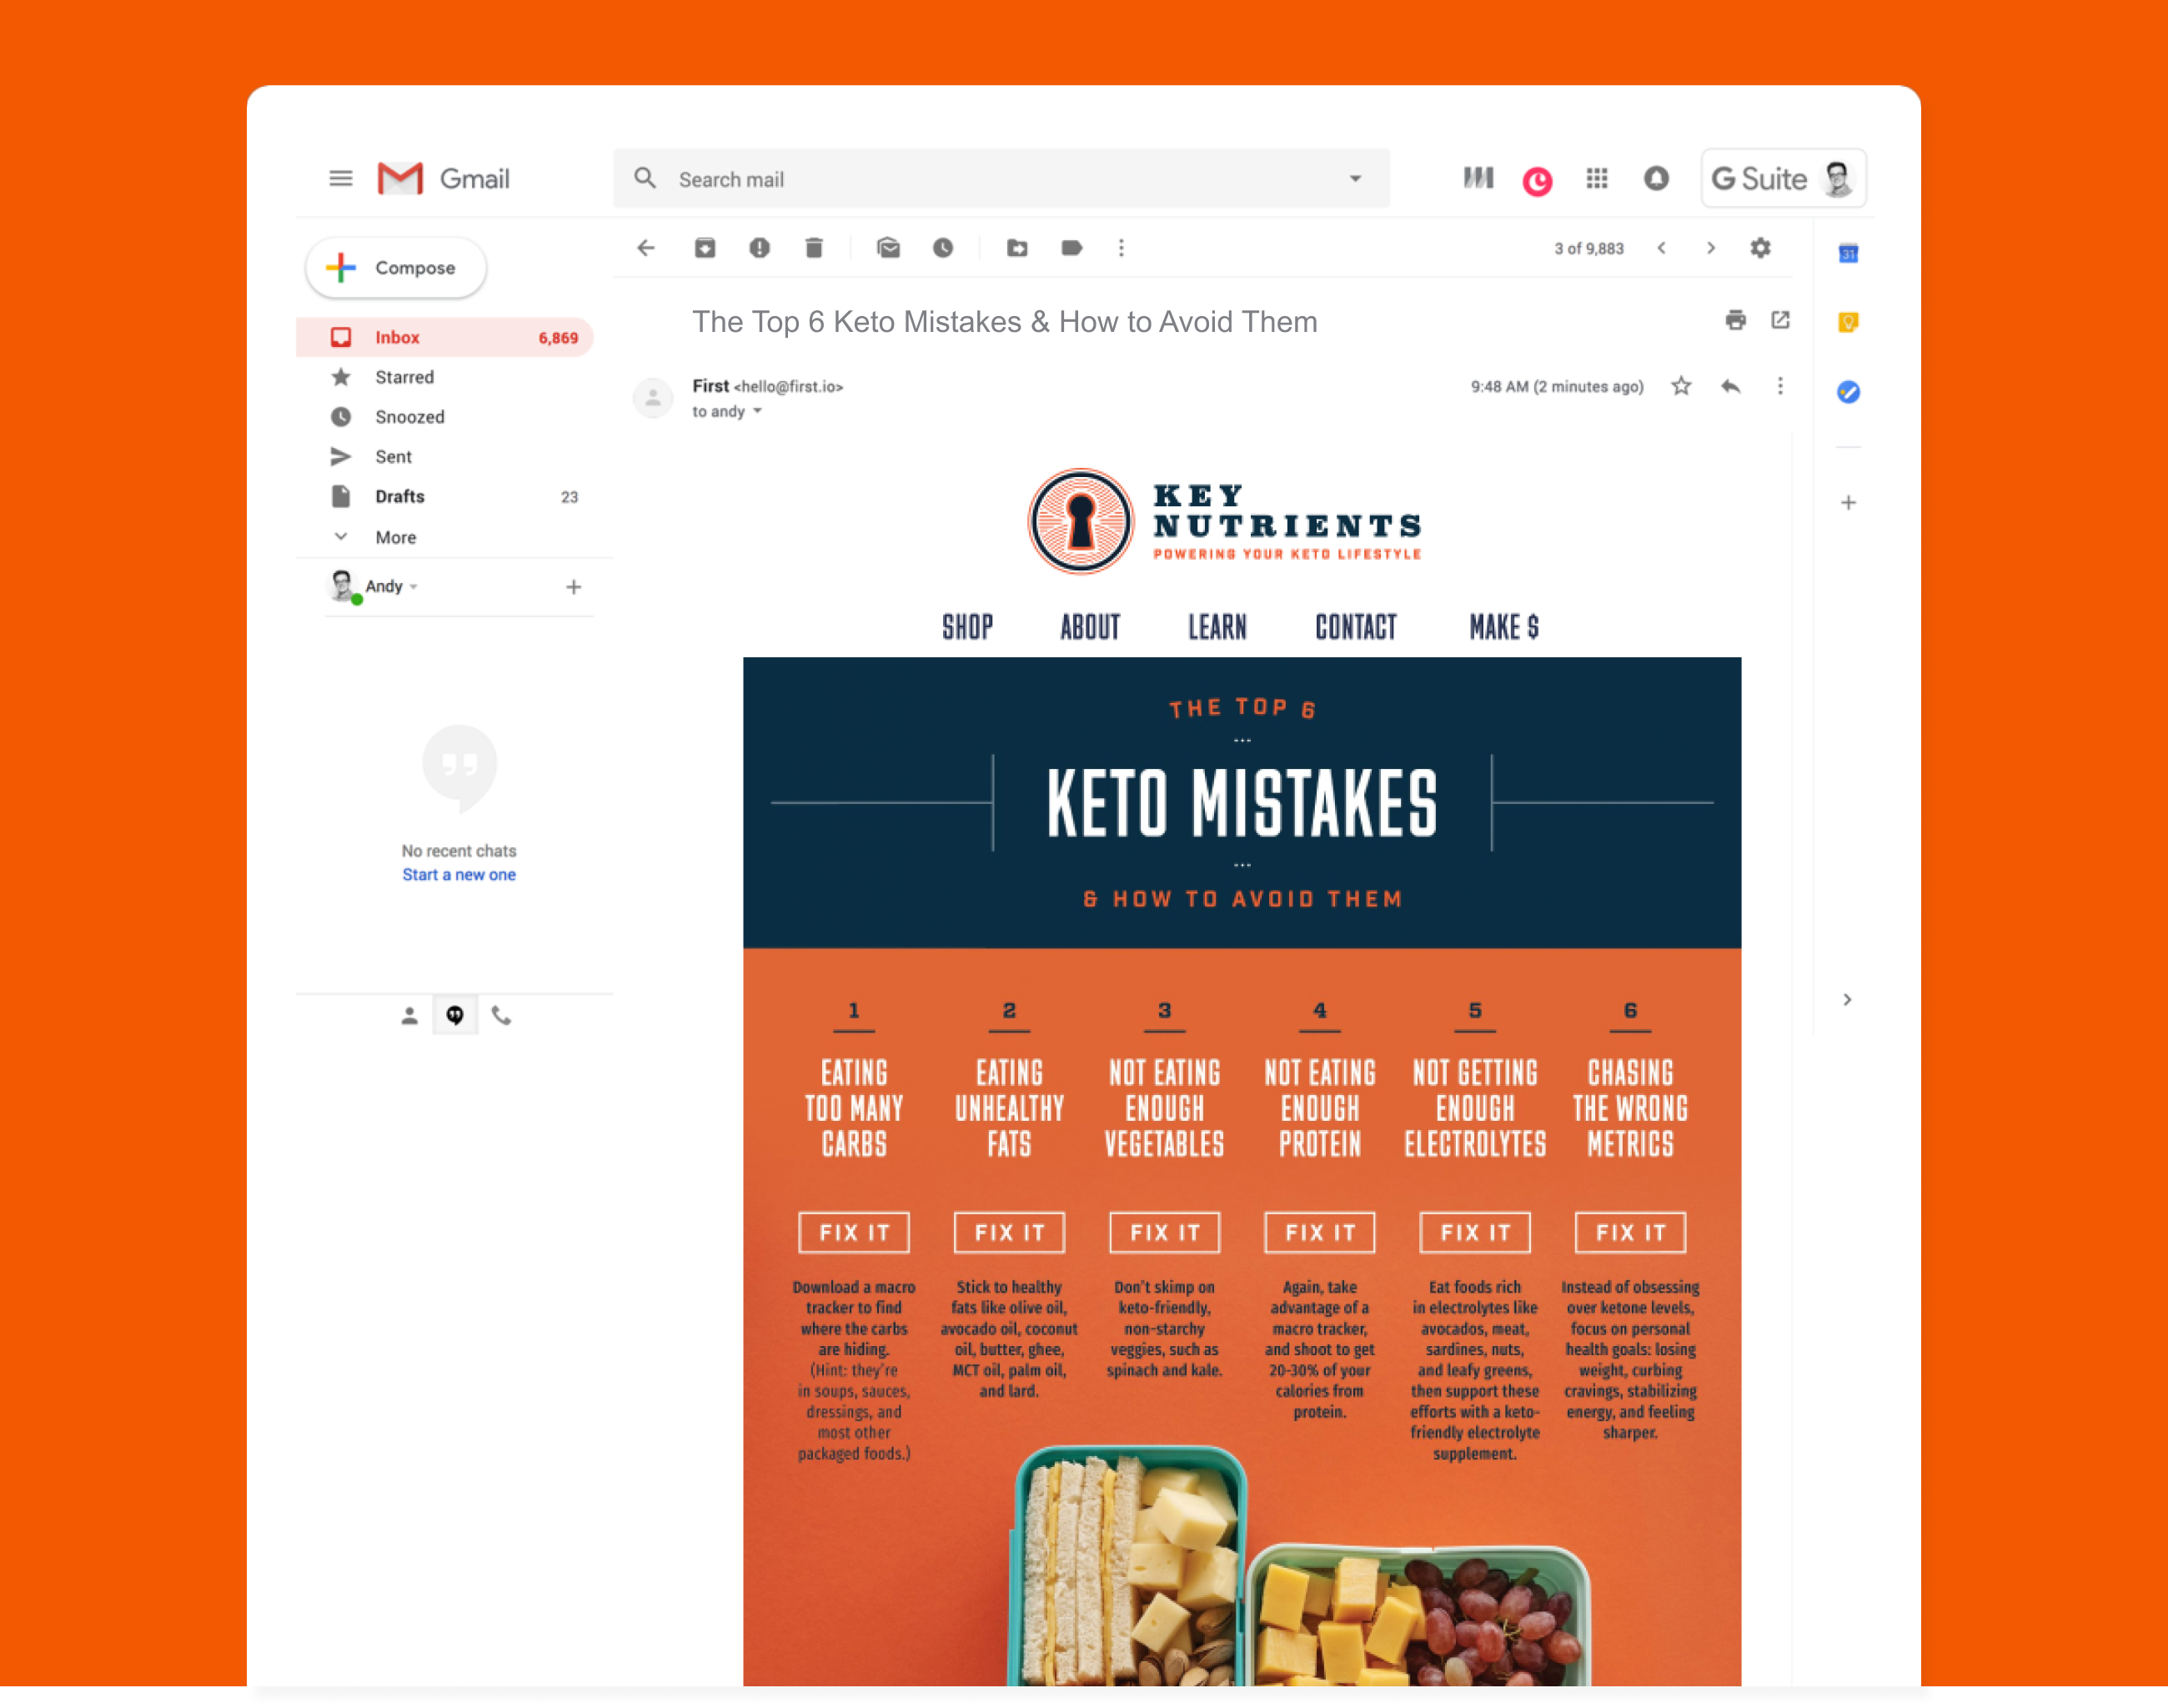
Task: Reply using the arrow icon
Action: click(1731, 386)
